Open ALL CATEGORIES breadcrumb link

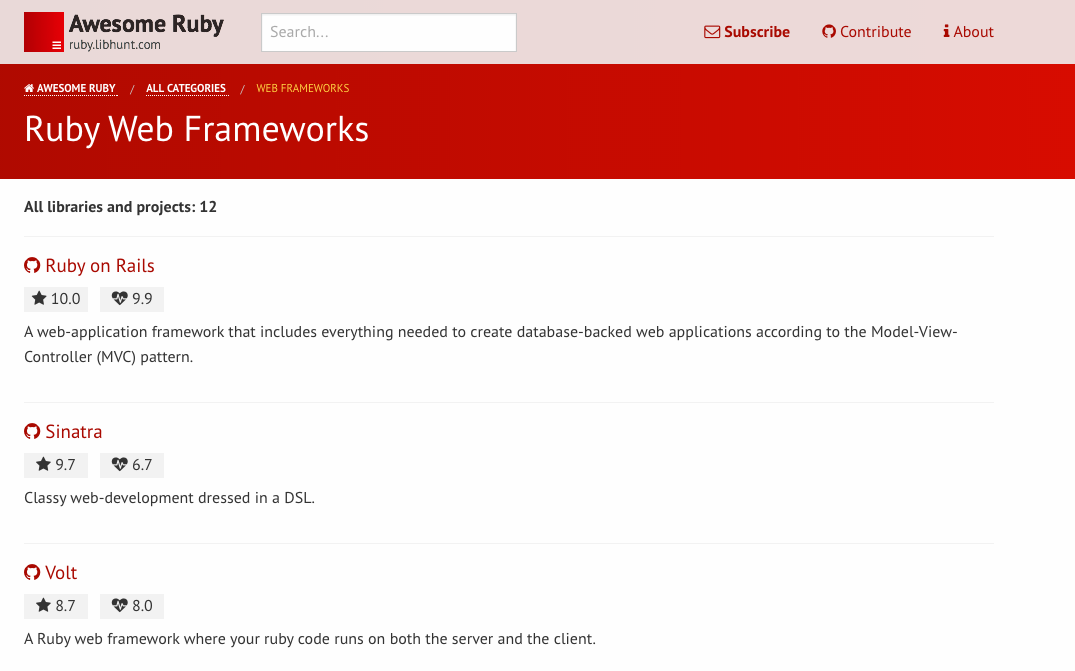186,88
